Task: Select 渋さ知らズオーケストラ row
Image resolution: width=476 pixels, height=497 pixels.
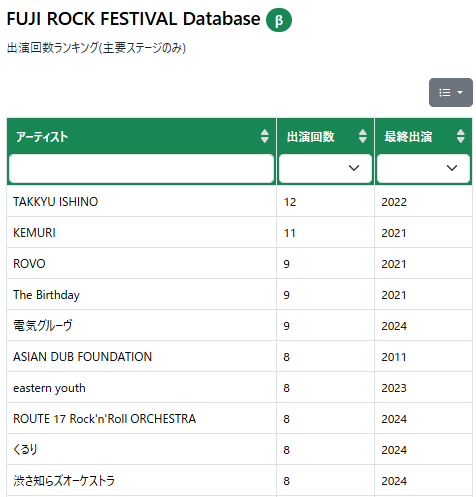Action: click(239, 480)
